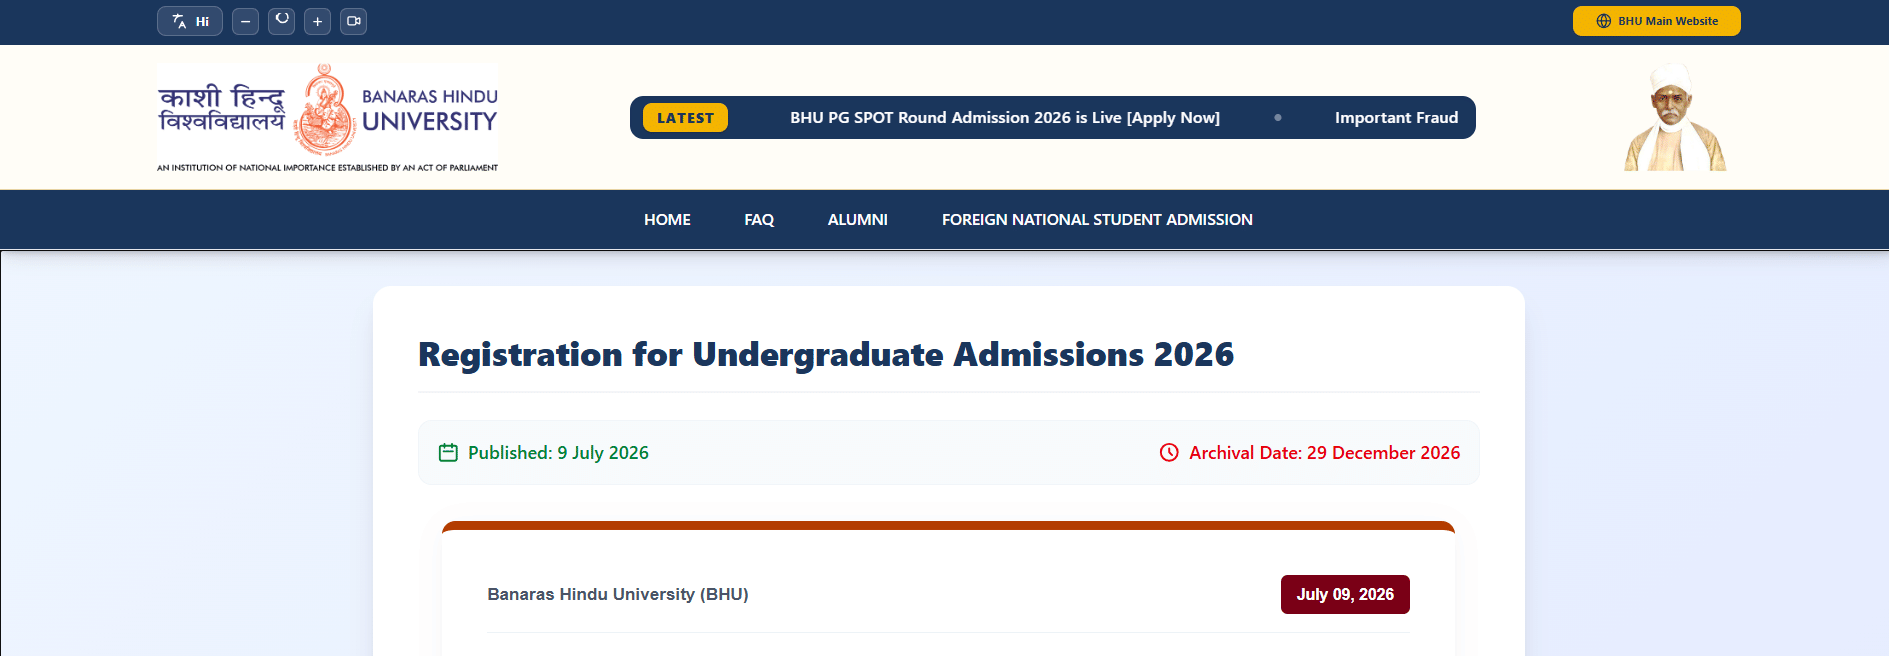Open the FAQ menu item
The image size is (1889, 656).
(x=759, y=220)
